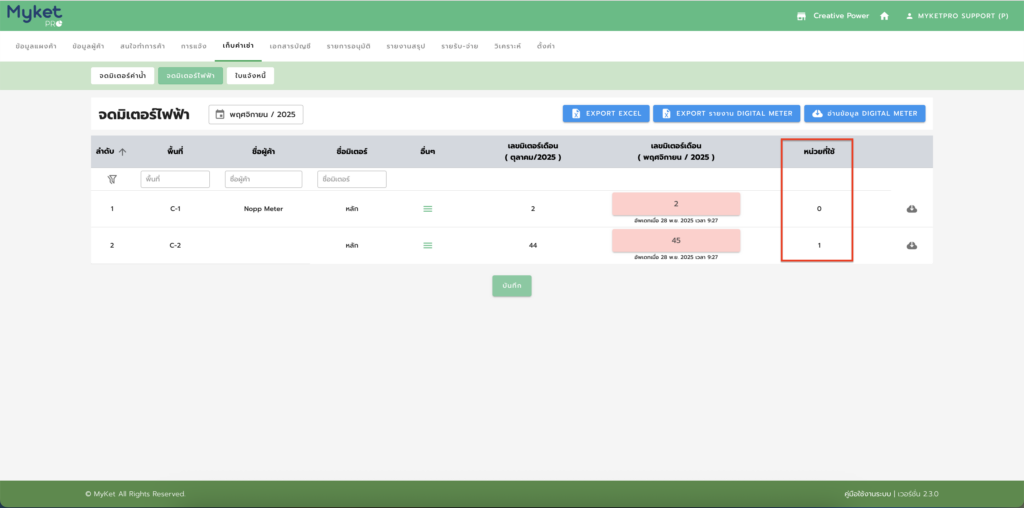1024x508 pixels.
Task: Switch to จดมิเตอร์ค่าน้ำ tab
Action: pyautogui.click(x=122, y=75)
